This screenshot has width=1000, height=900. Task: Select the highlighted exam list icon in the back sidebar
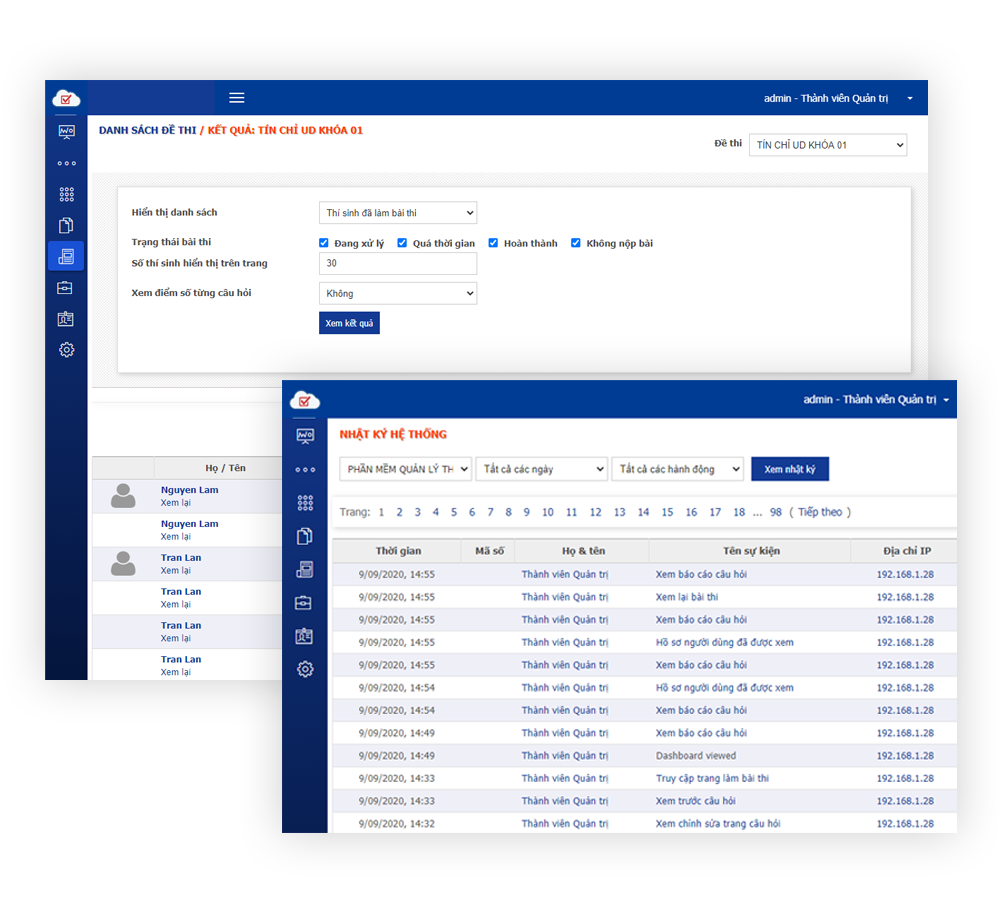(x=66, y=256)
